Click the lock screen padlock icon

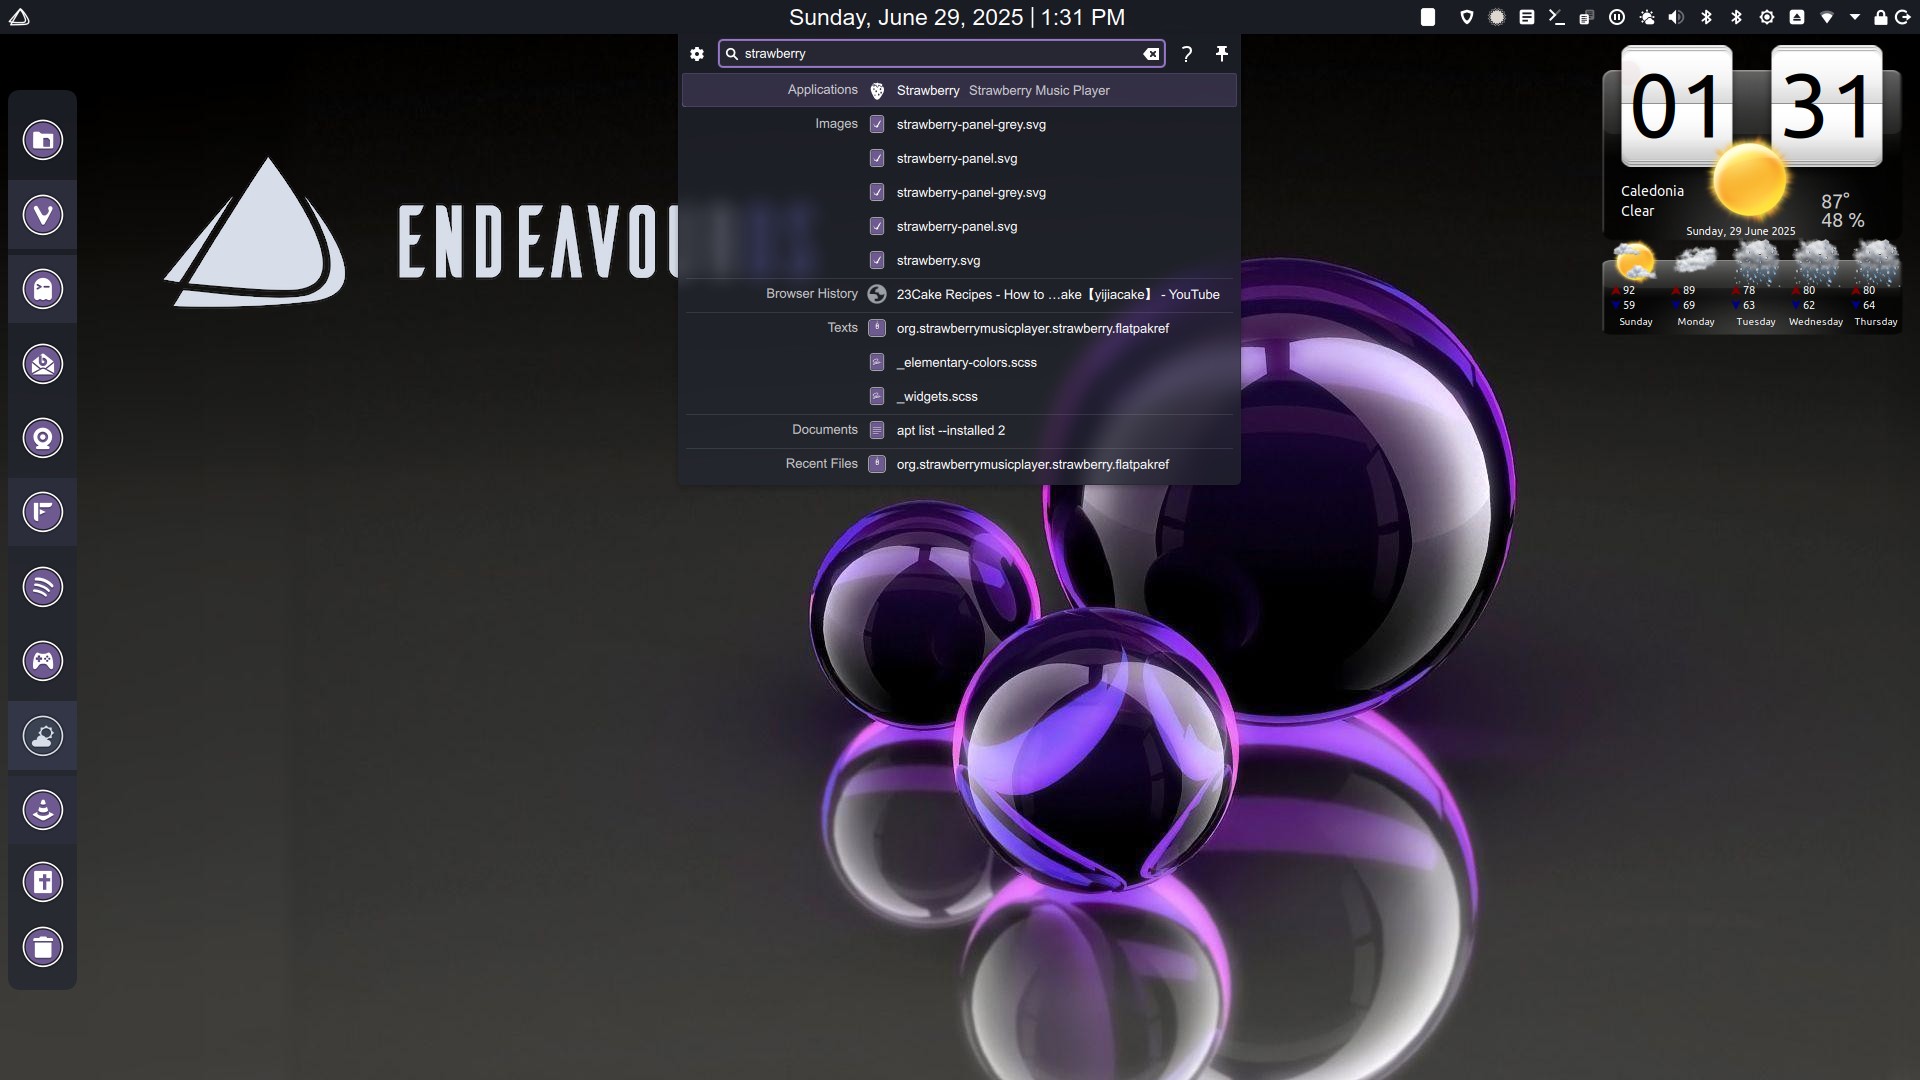[x=1880, y=17]
